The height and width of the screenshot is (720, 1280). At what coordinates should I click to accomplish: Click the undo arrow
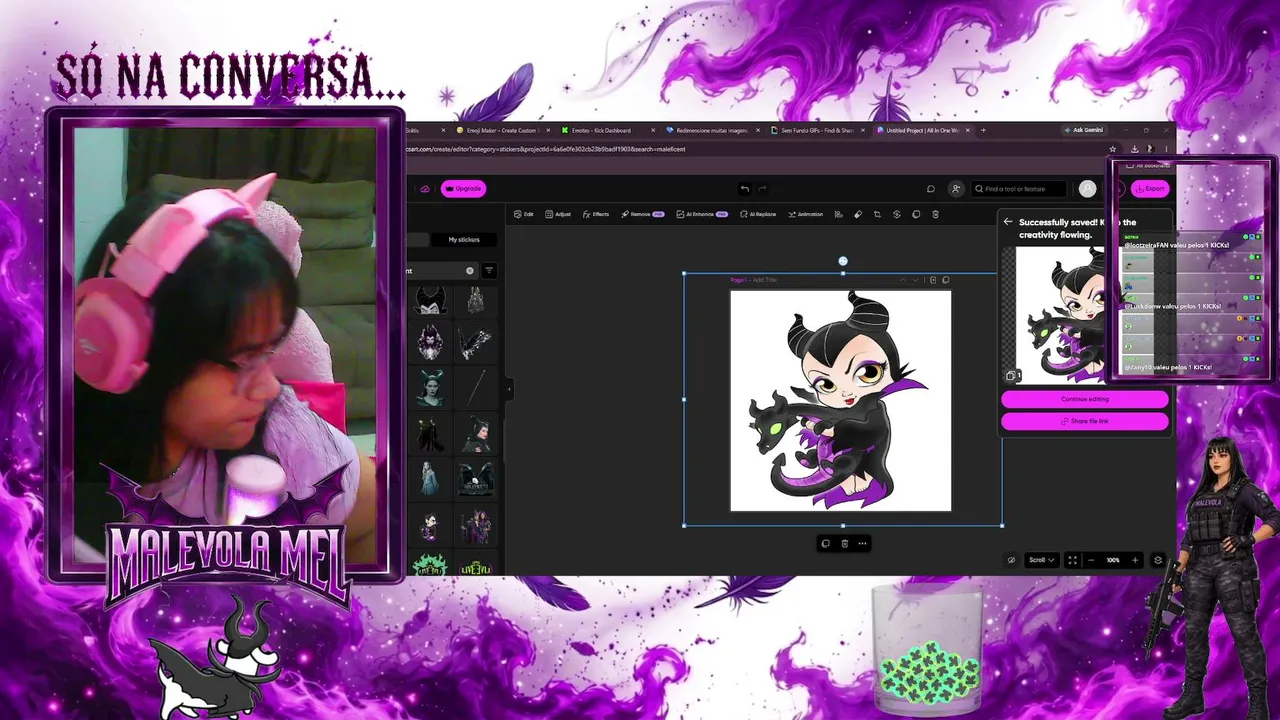pyautogui.click(x=744, y=188)
